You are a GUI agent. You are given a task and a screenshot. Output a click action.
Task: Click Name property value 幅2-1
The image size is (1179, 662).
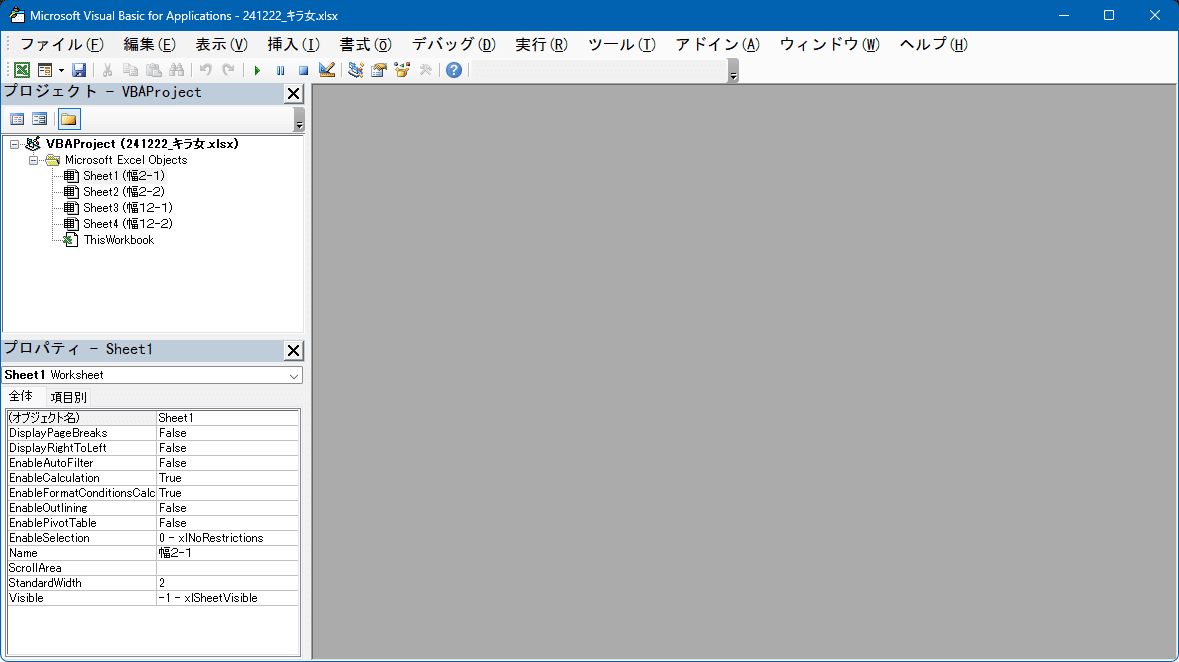point(227,553)
